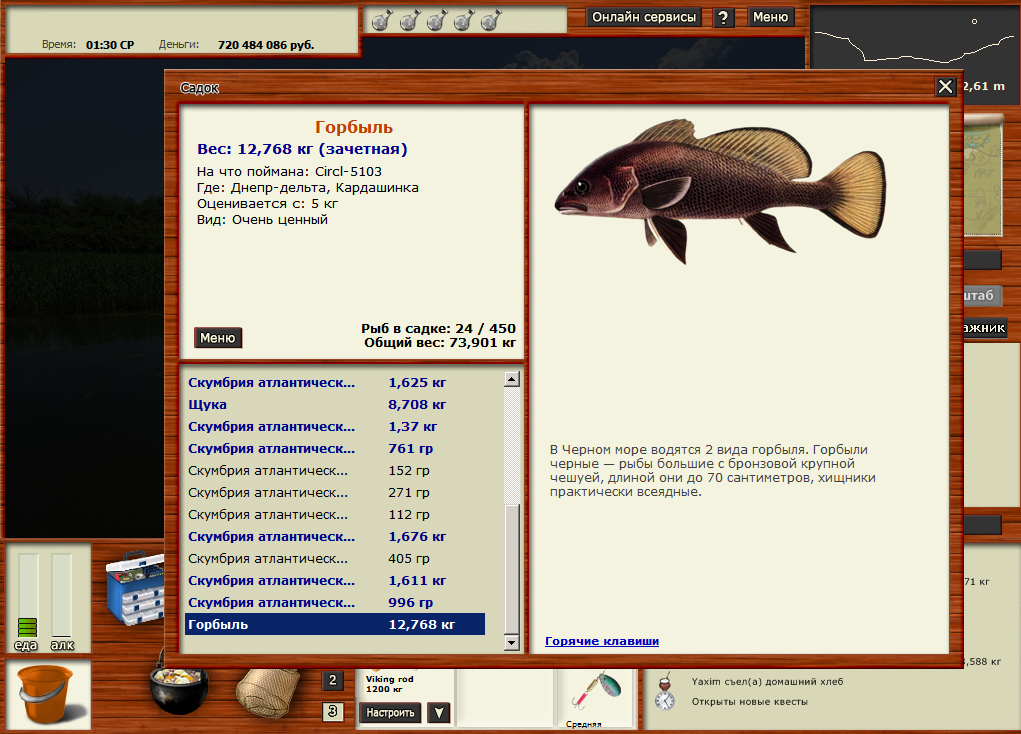Click the алк alcohol level bar

pyautogui.click(x=61, y=595)
